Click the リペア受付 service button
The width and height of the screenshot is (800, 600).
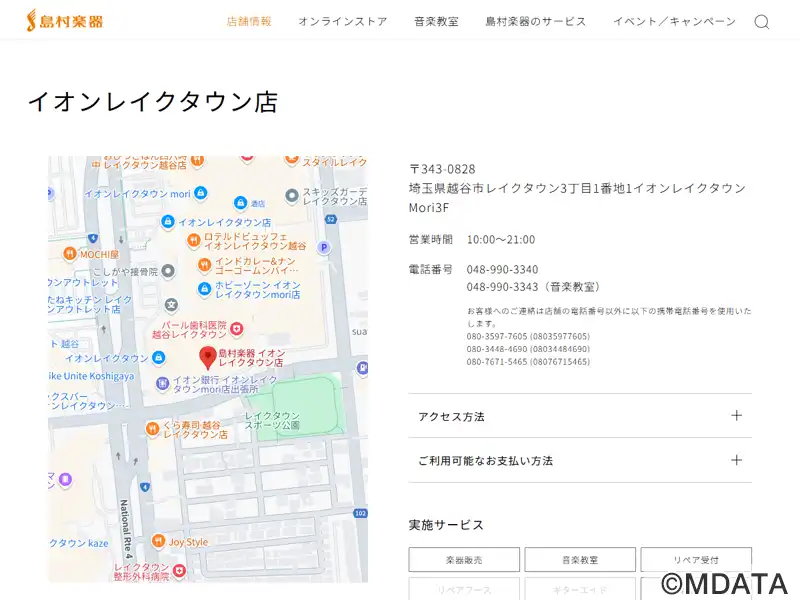696,560
